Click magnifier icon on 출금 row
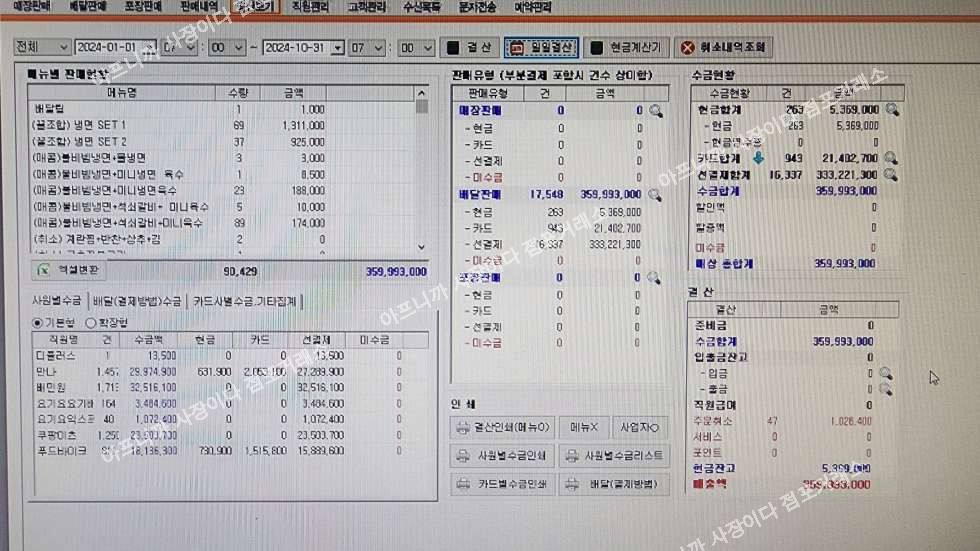 tap(885, 389)
